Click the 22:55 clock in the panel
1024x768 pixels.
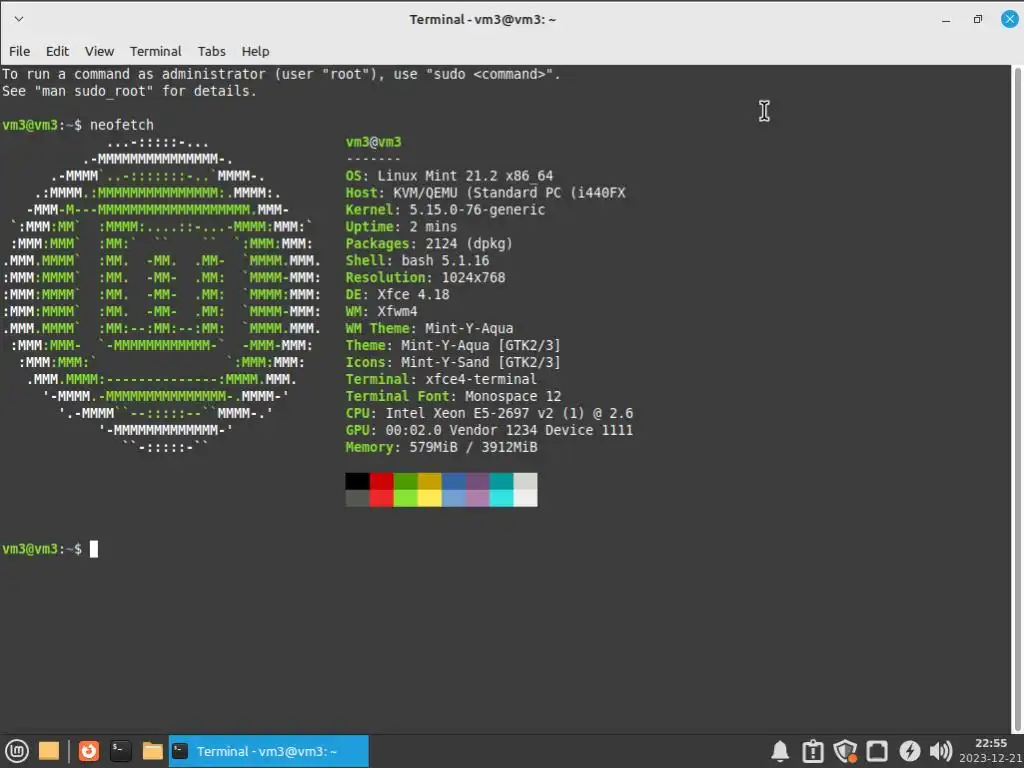(991, 743)
